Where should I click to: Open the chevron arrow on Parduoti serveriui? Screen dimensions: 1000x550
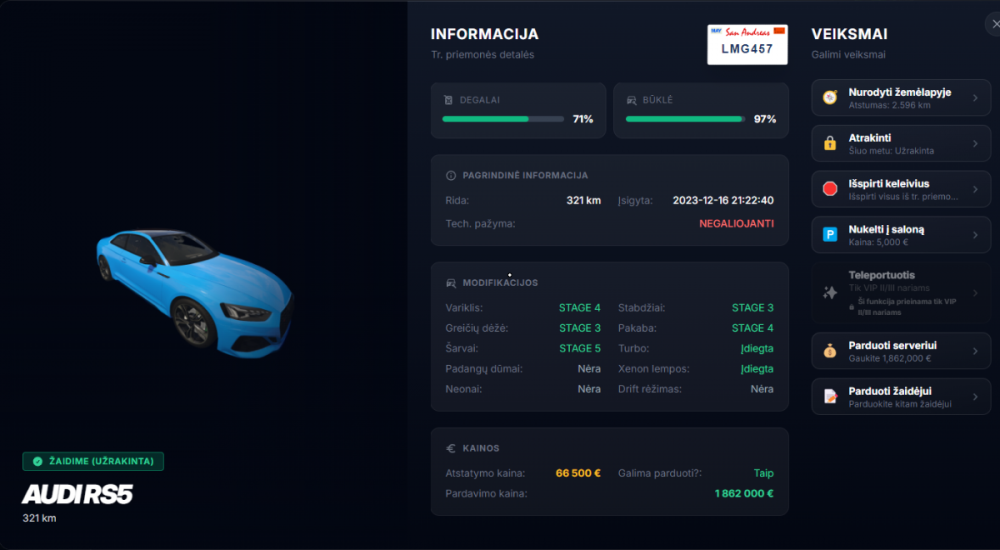tap(975, 351)
